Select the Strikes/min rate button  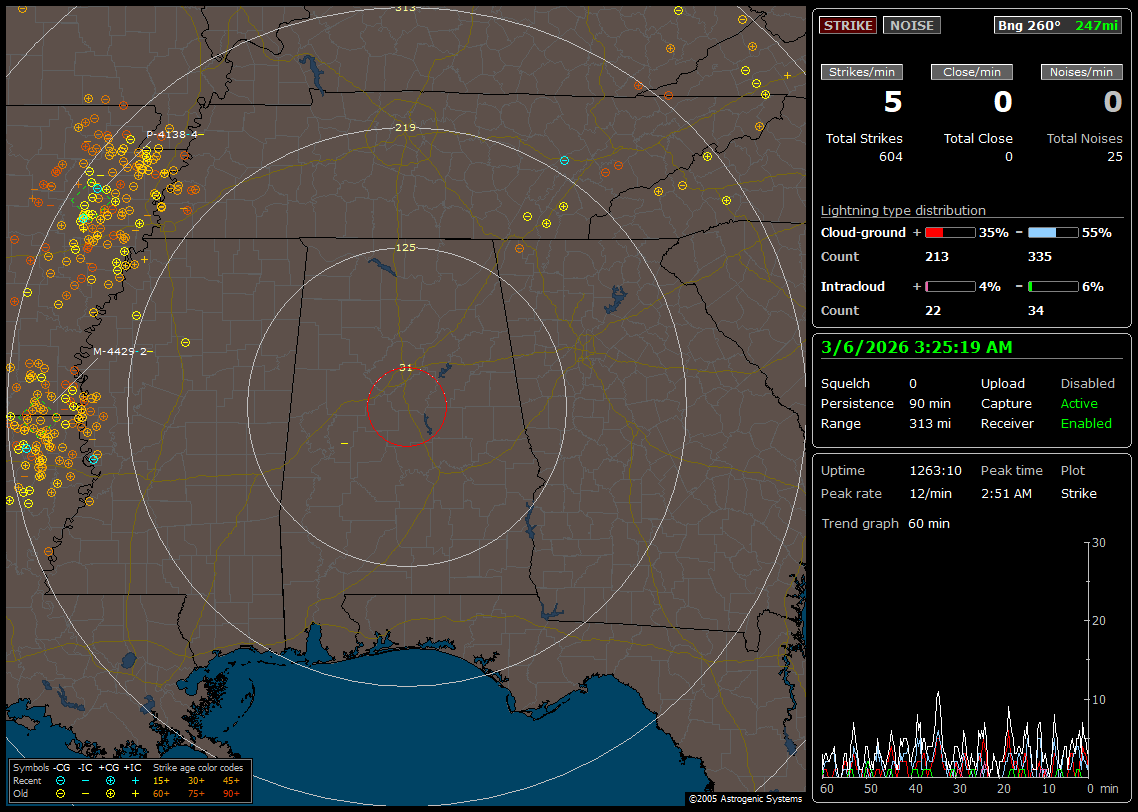tap(862, 72)
